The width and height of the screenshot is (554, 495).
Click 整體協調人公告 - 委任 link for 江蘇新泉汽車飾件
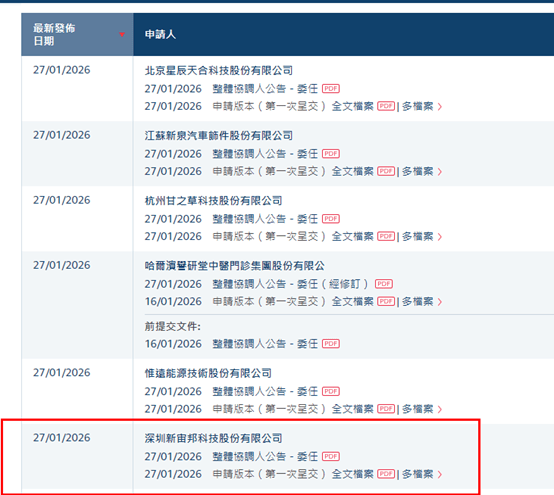265,154
